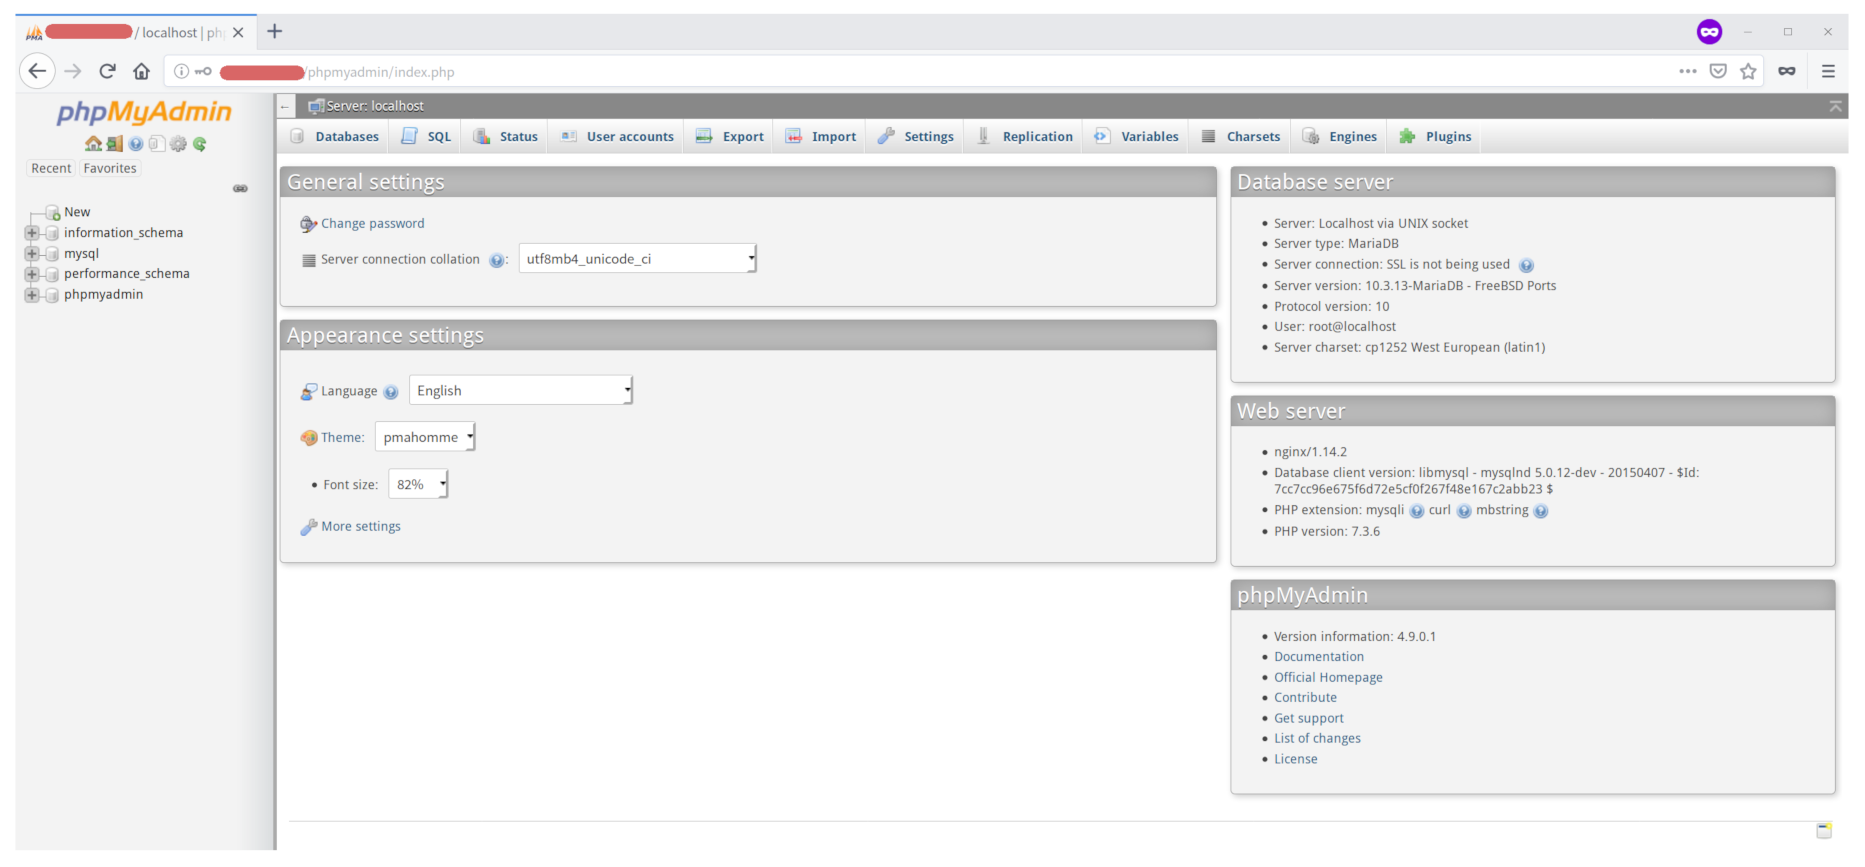Click the database icon next to mysql
1865x867 pixels.
click(52, 254)
